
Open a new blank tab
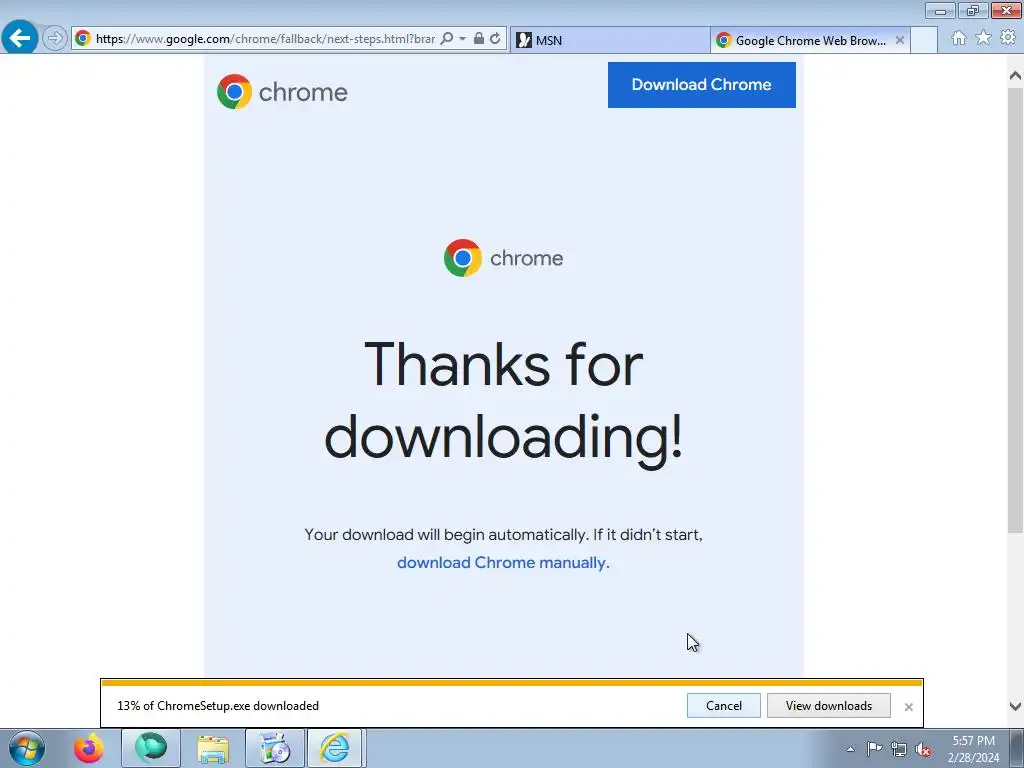coord(924,40)
